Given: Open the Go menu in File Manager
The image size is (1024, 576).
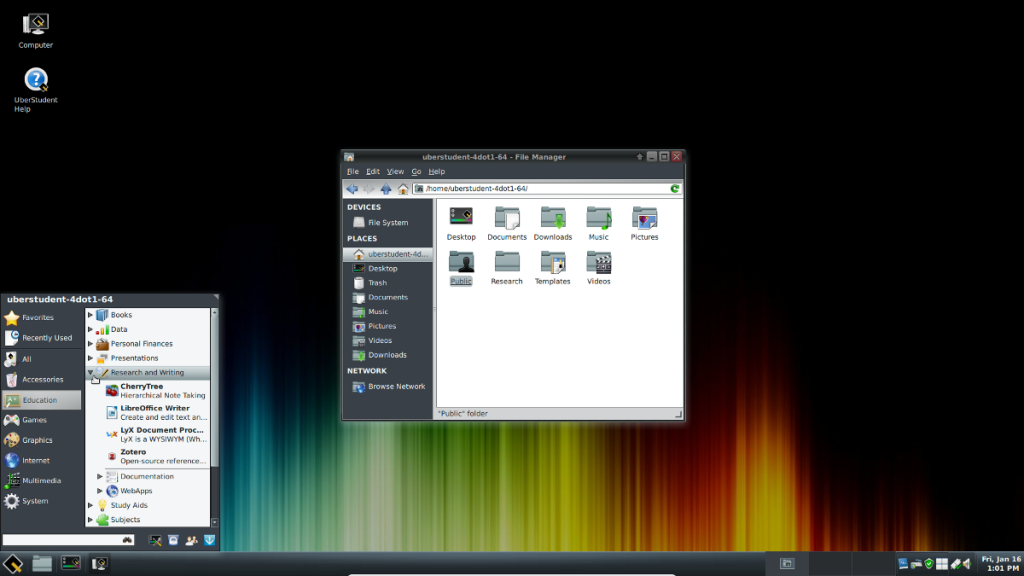Looking at the screenshot, I should coord(416,172).
